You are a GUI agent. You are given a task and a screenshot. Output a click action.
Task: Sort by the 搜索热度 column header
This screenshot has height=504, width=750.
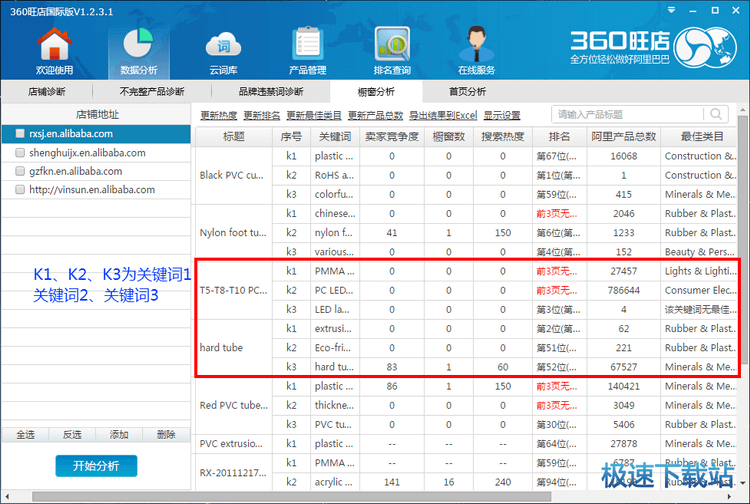[x=503, y=137]
